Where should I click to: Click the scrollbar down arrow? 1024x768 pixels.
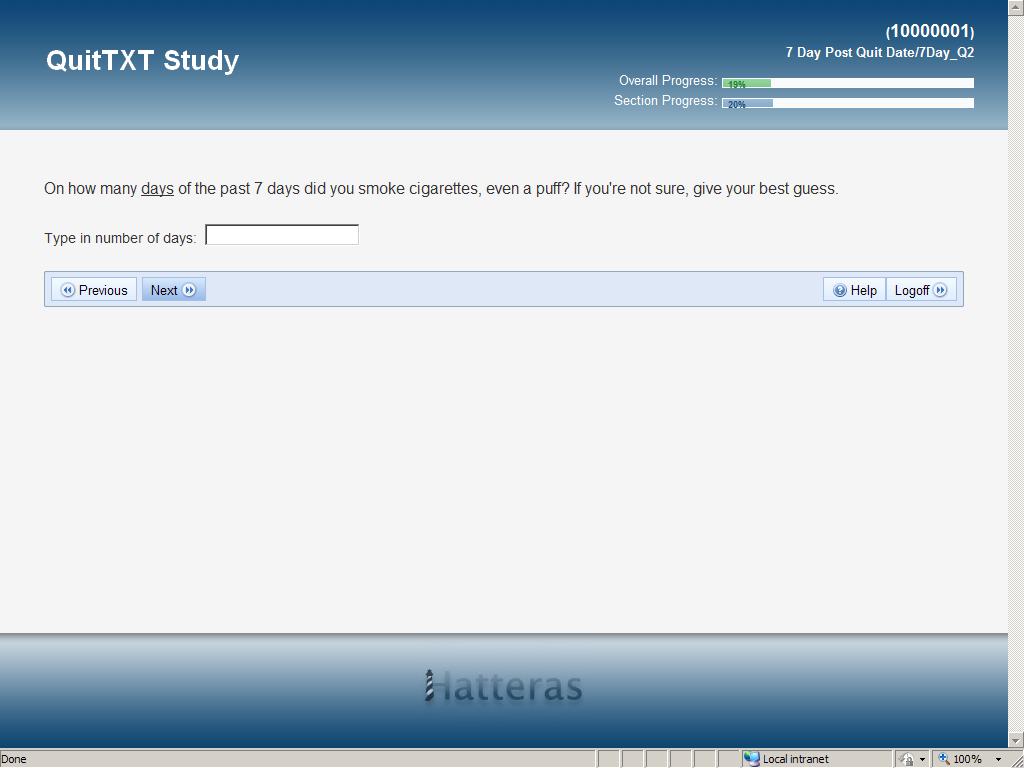coord(1016,740)
